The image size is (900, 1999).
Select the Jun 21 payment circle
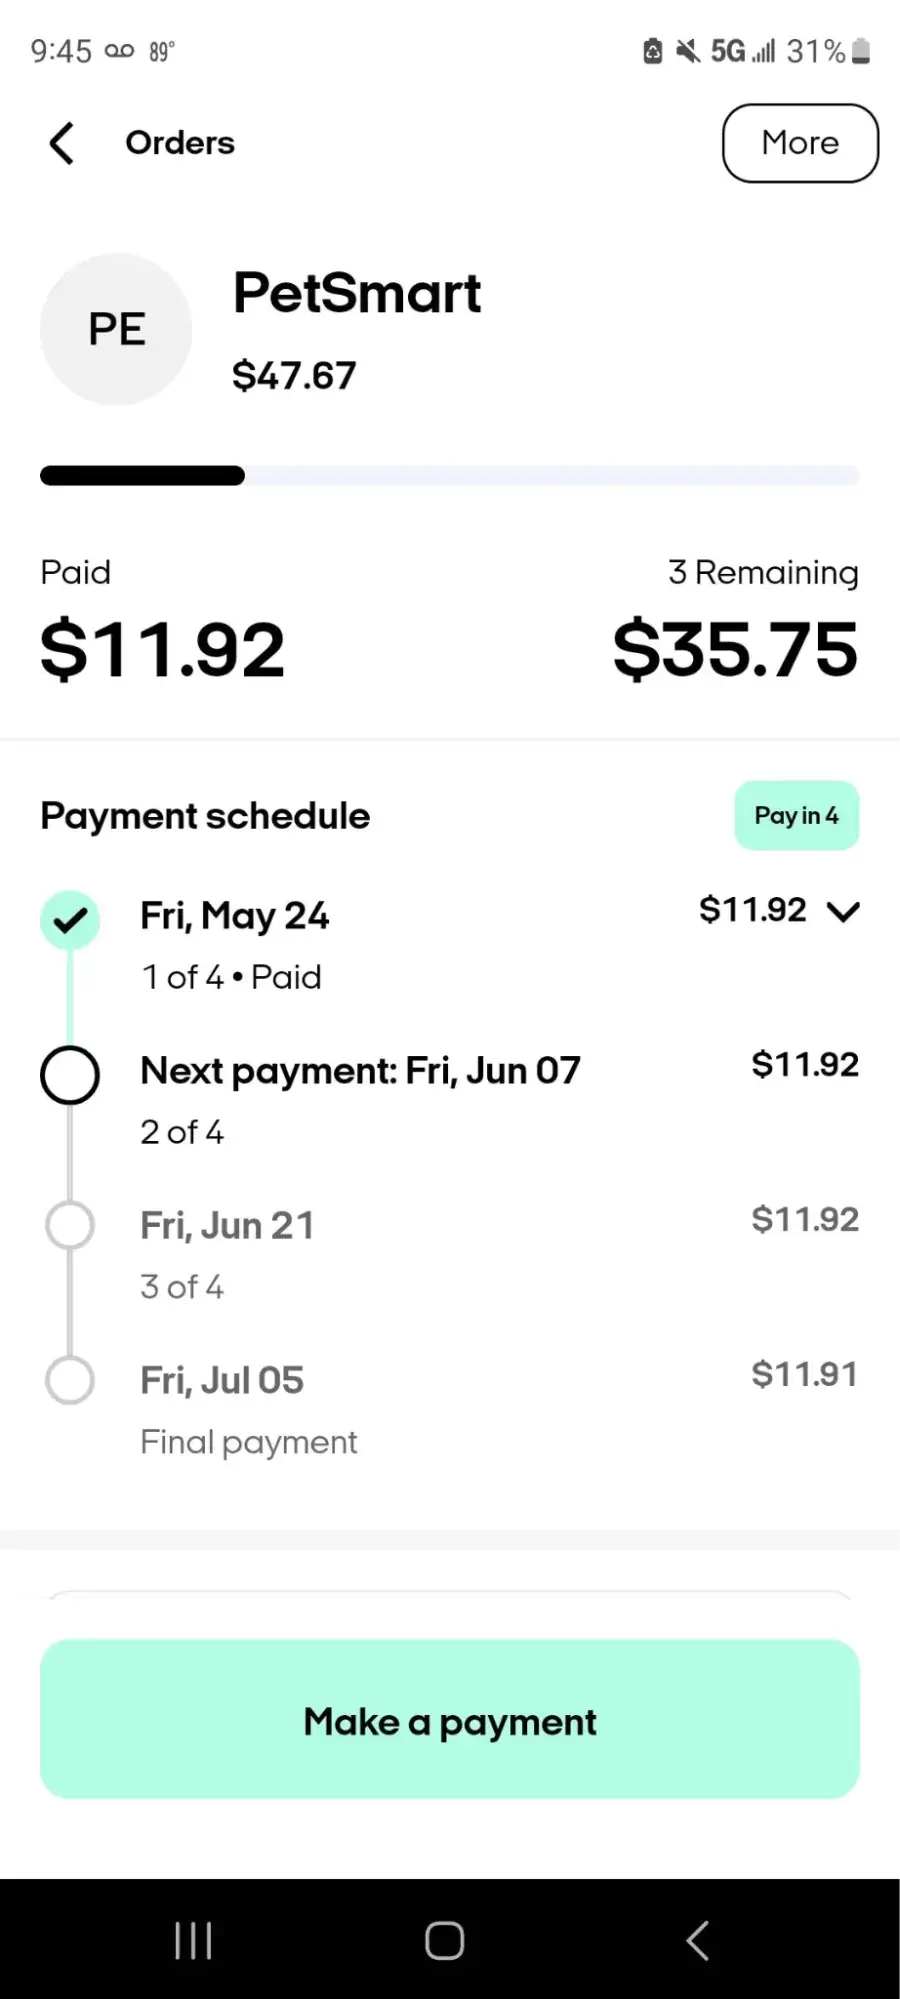70,1225
